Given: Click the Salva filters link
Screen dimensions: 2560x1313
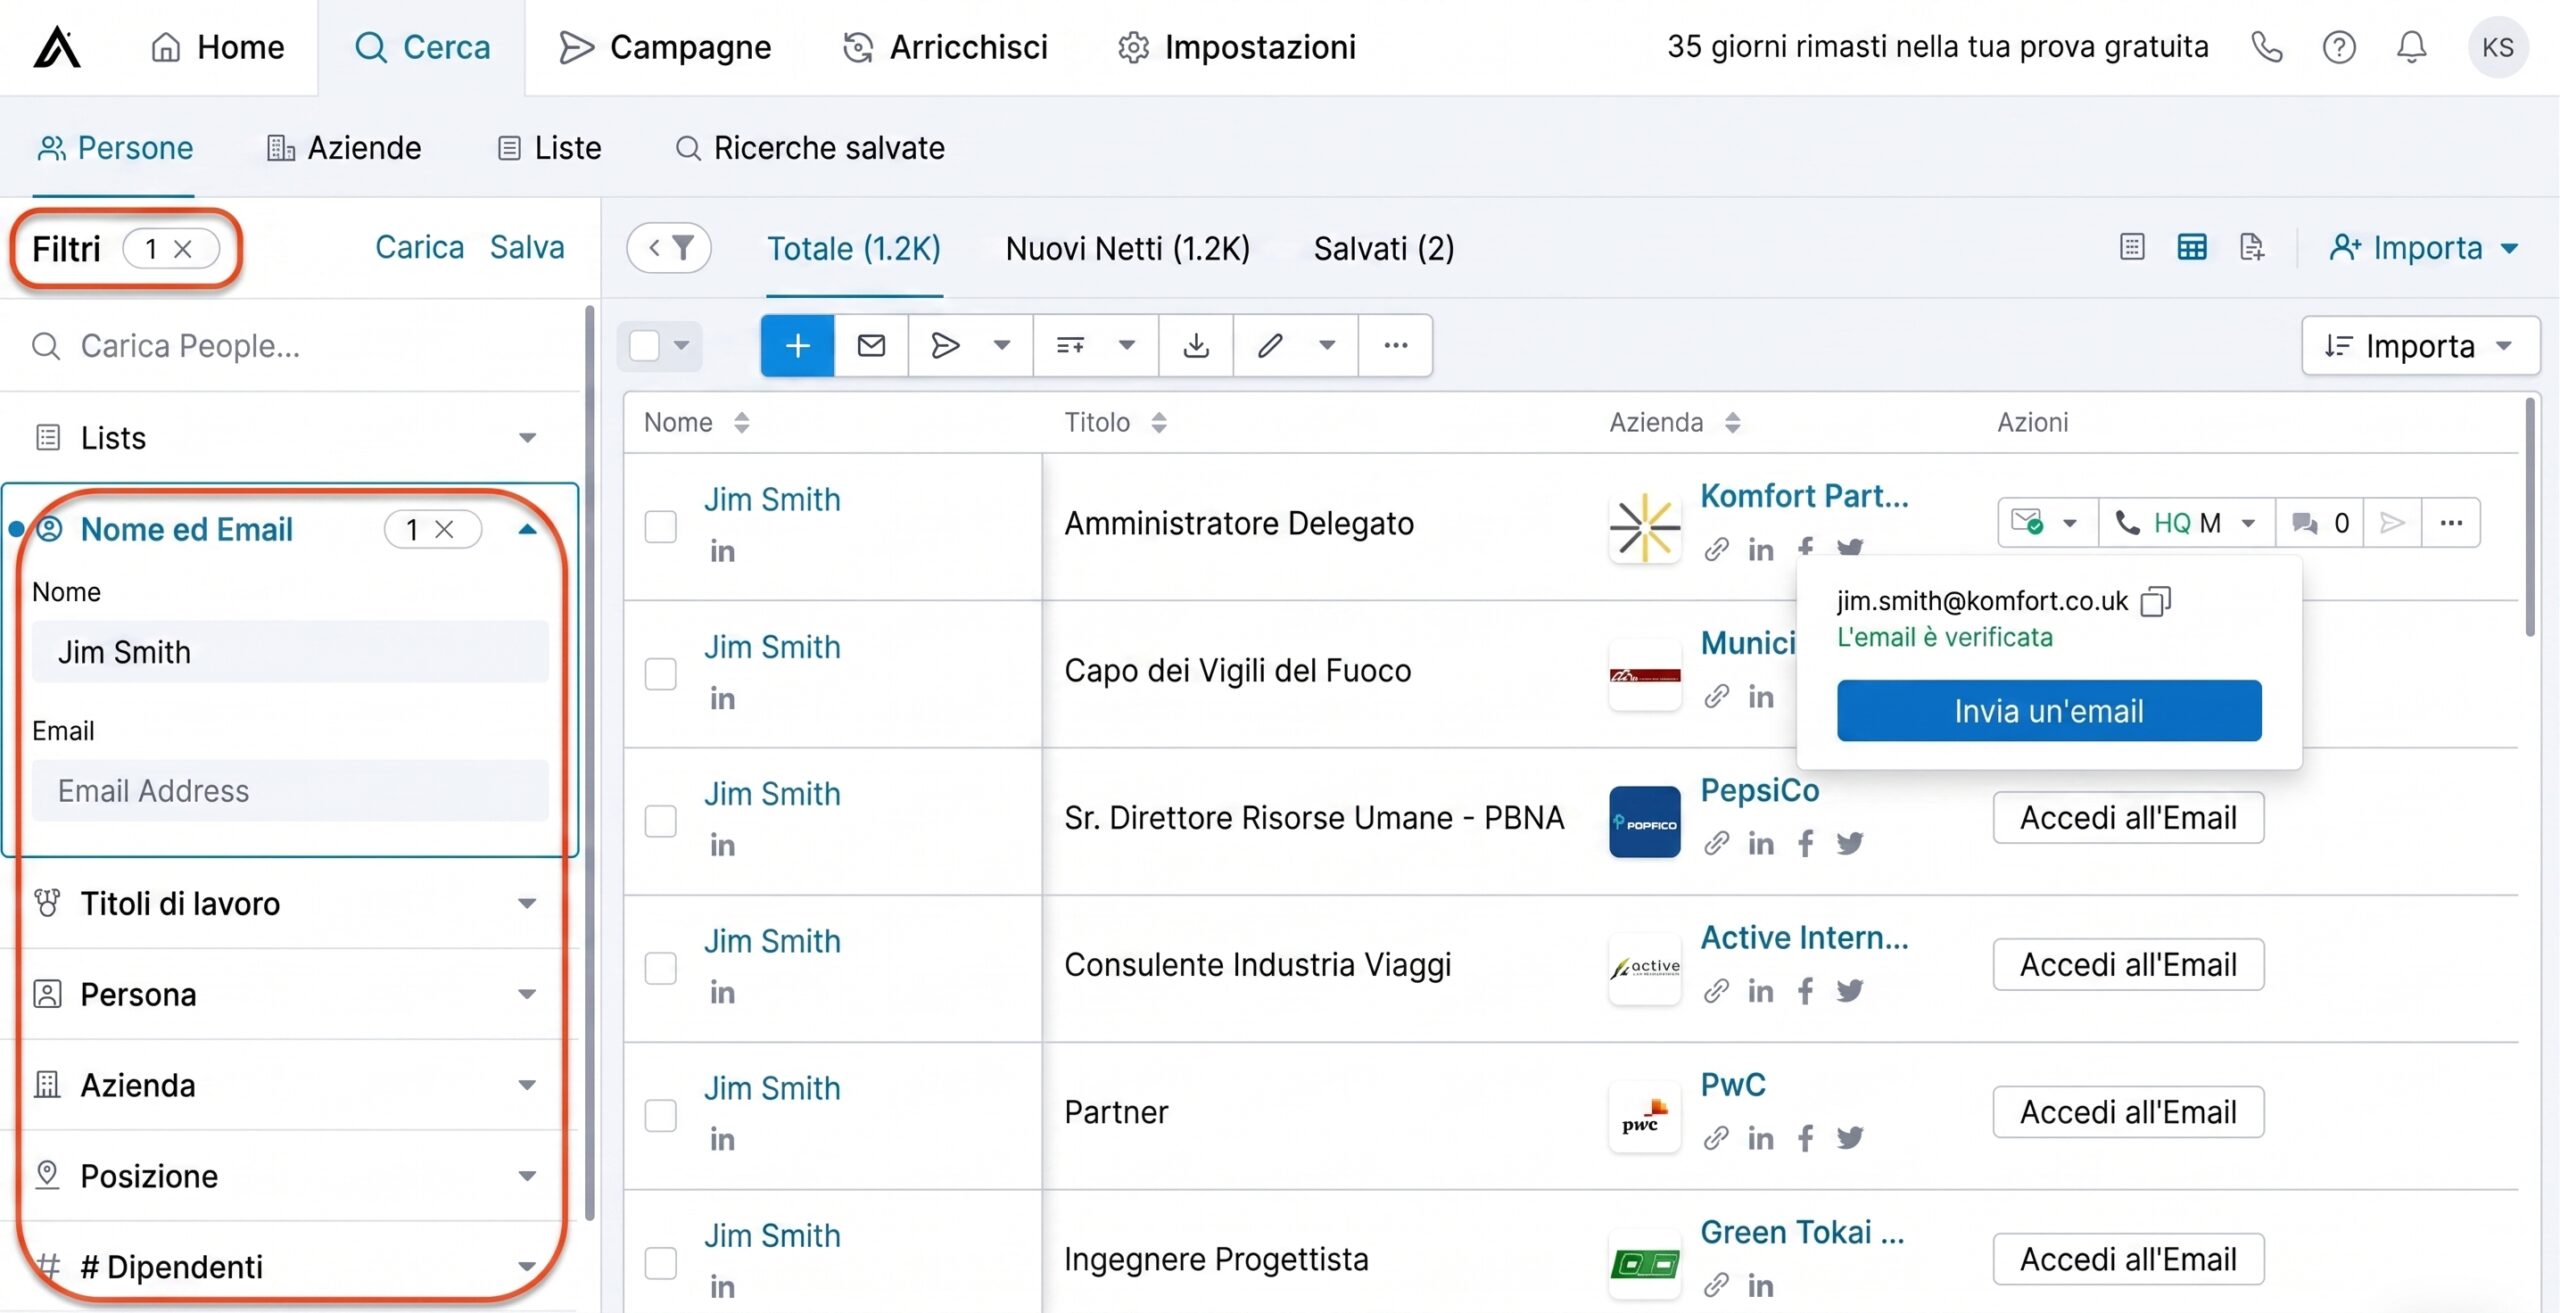Looking at the screenshot, I should click(x=527, y=247).
